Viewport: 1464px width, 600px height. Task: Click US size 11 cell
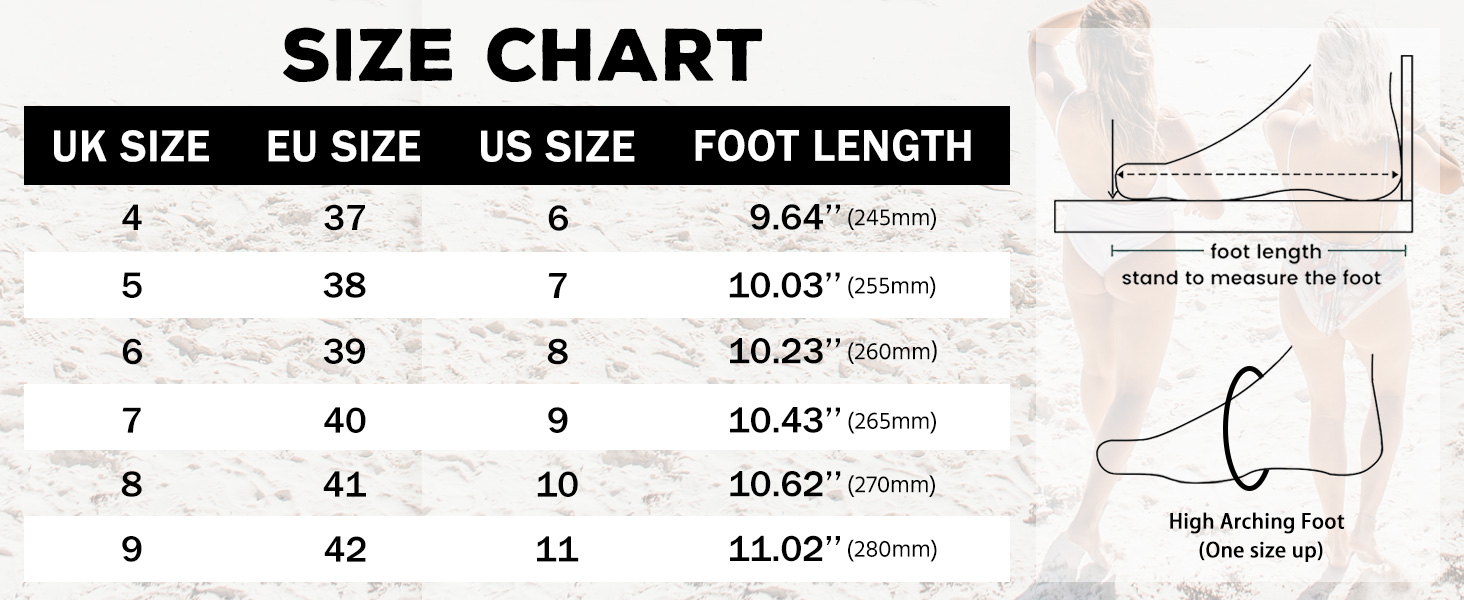557,550
